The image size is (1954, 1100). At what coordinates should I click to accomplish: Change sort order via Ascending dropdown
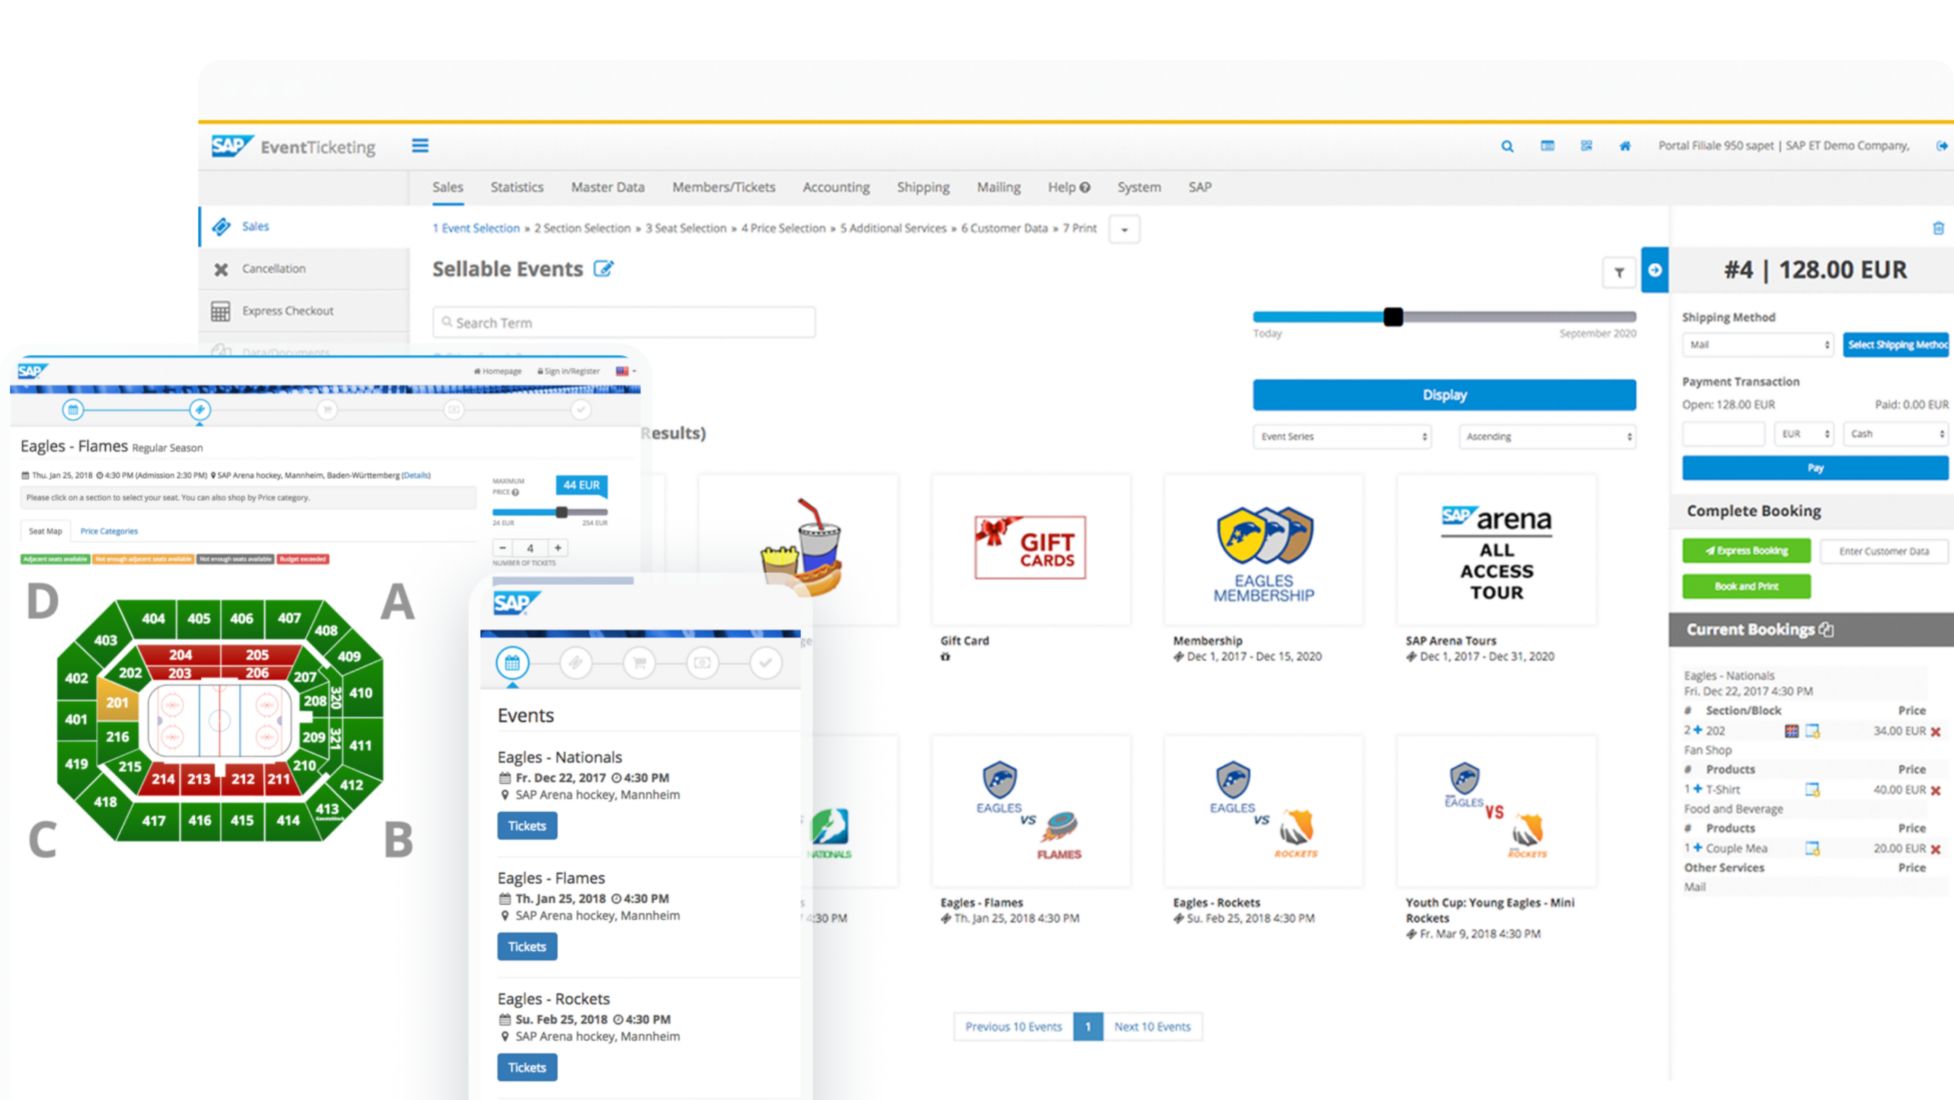point(1546,436)
